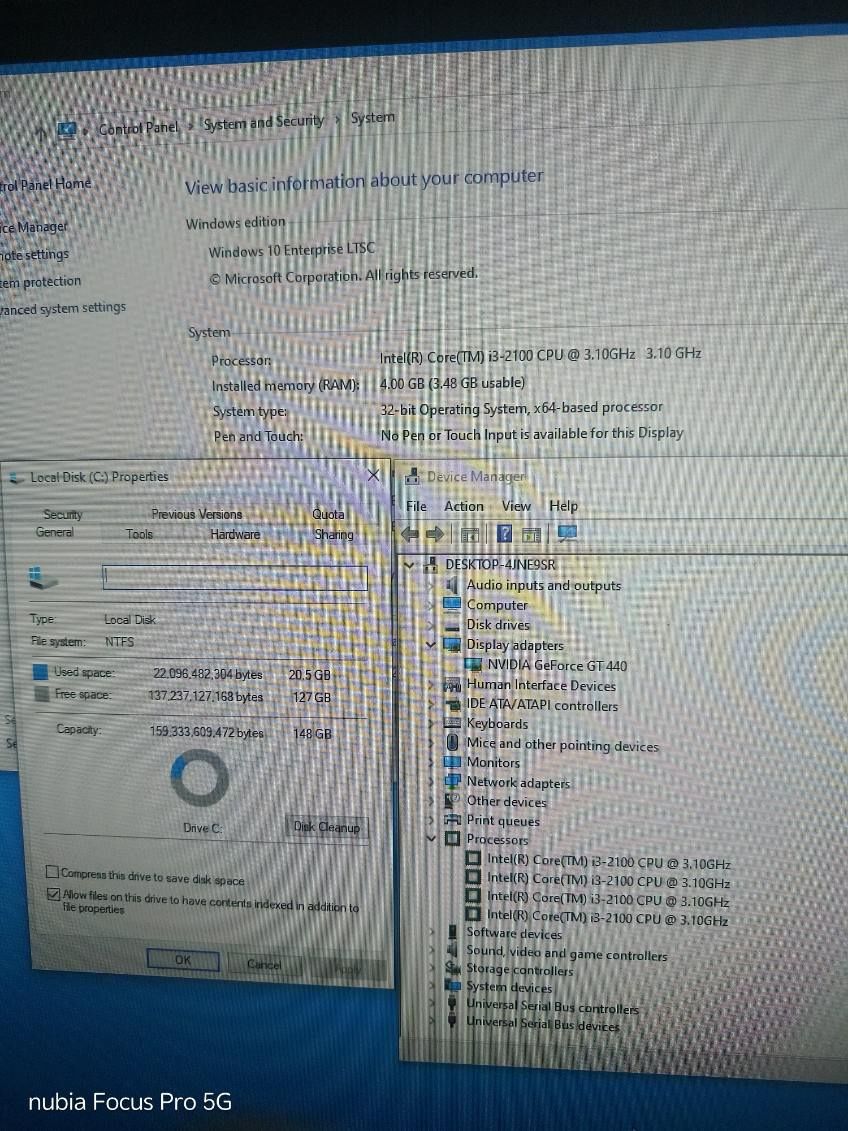Select the NVIDIA GeForce GT 440 device icon
This screenshot has width=848, height=1131.
pos(473,664)
